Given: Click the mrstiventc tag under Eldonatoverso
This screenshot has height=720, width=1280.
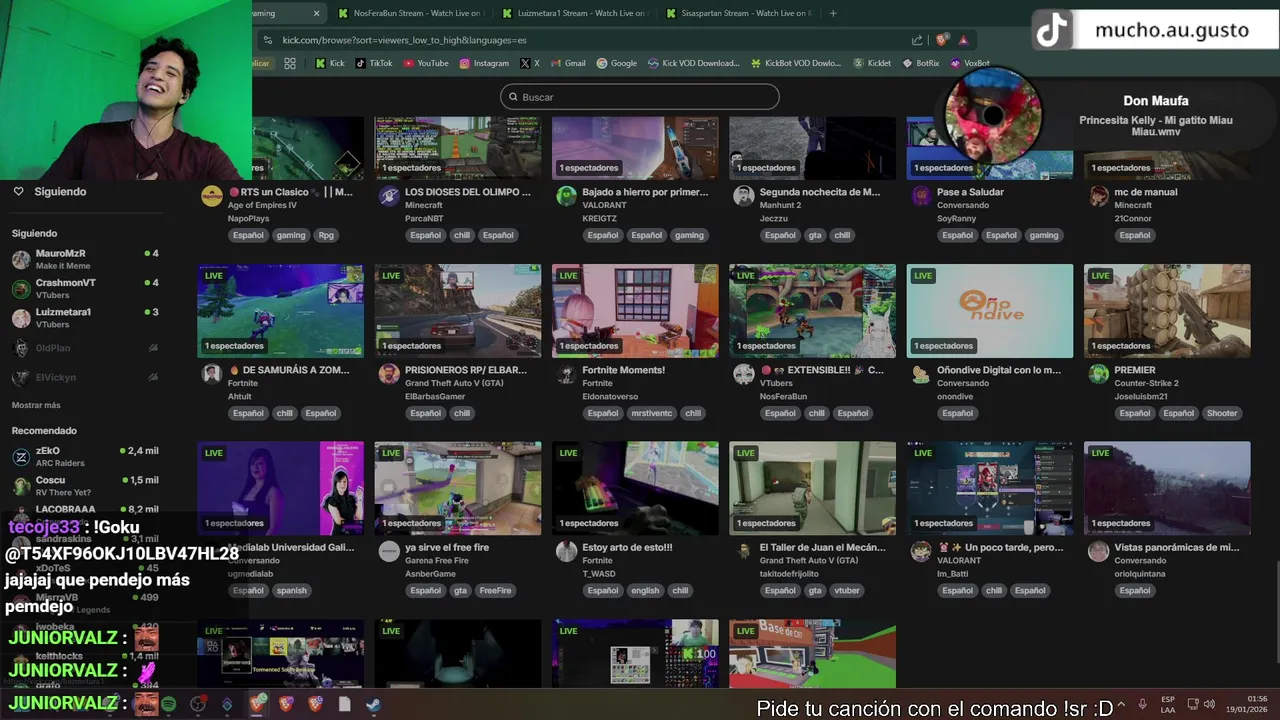Looking at the screenshot, I should click(652, 413).
